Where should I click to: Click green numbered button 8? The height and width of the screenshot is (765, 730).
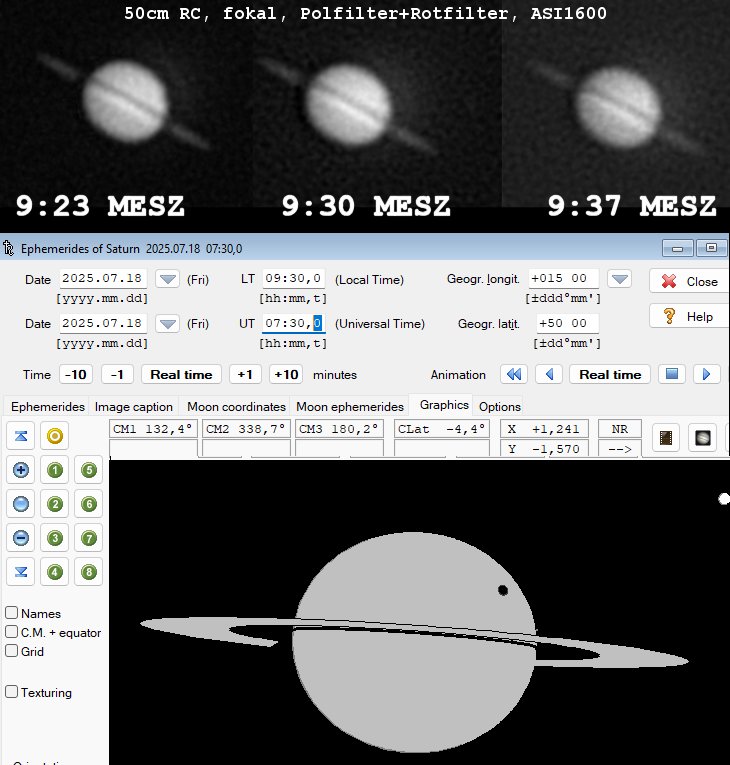pyautogui.click(x=90, y=572)
